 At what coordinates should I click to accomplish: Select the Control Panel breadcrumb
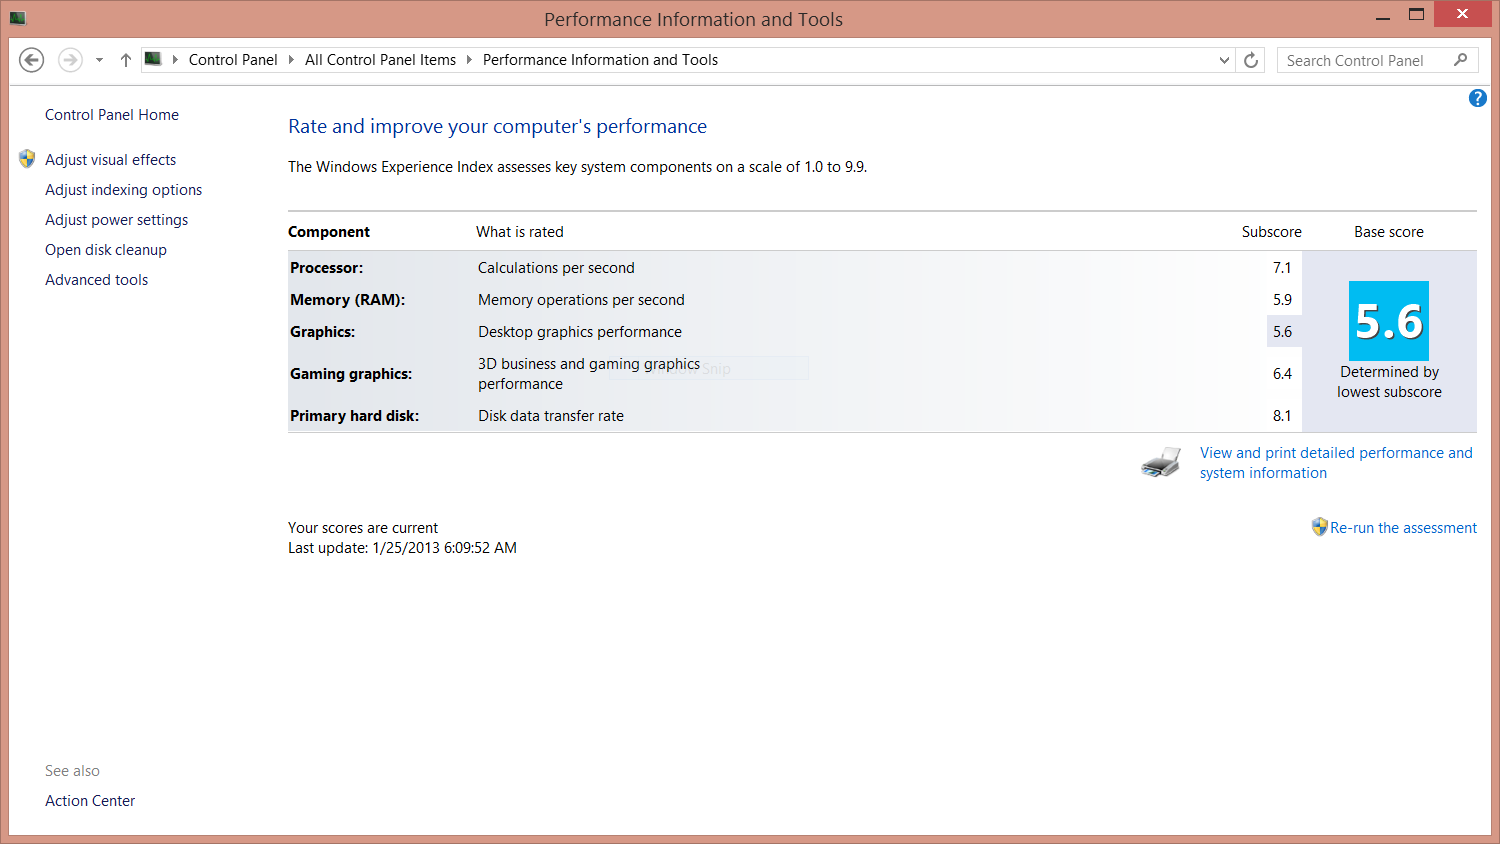(x=233, y=60)
